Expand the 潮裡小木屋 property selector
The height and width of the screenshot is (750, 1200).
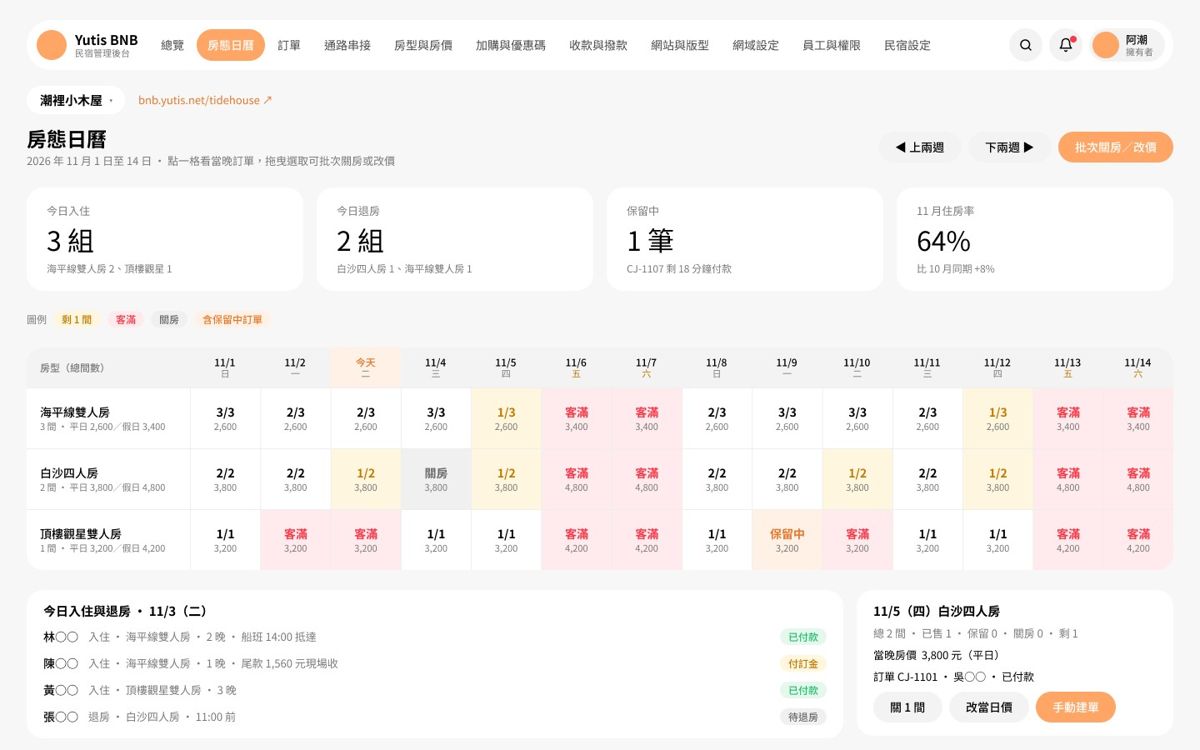pyautogui.click(x=76, y=100)
